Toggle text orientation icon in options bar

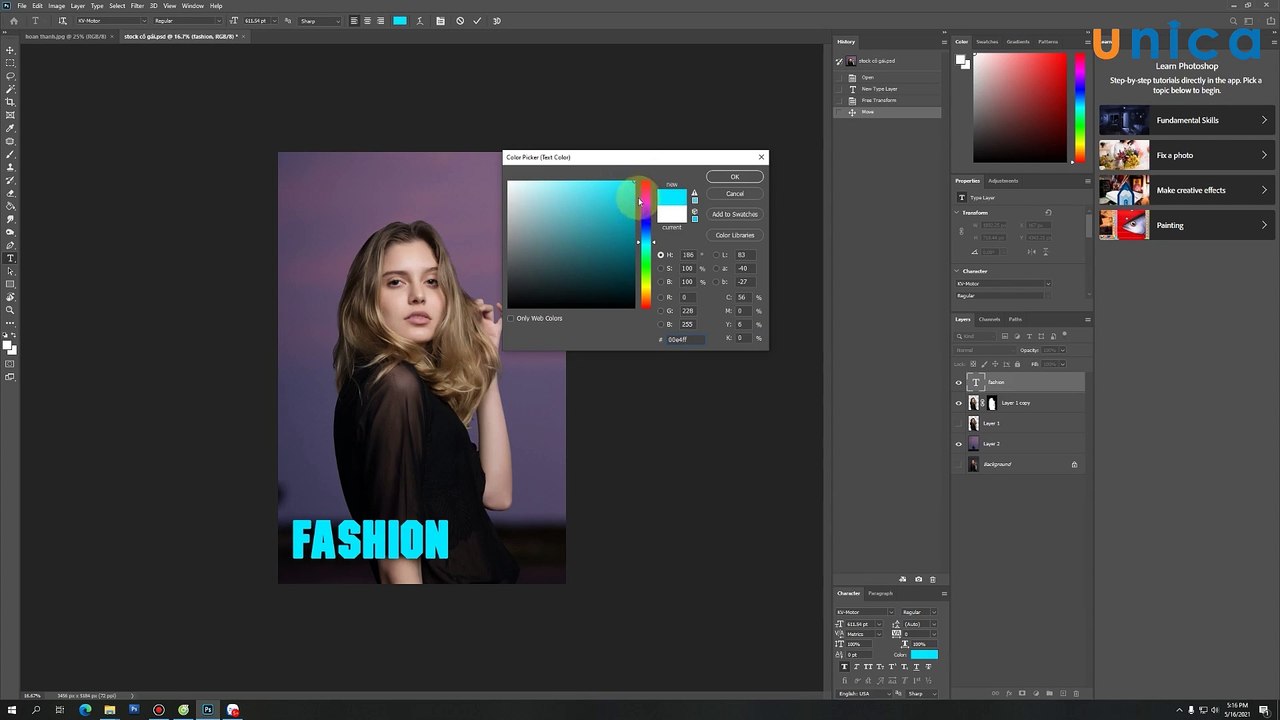pos(63,20)
